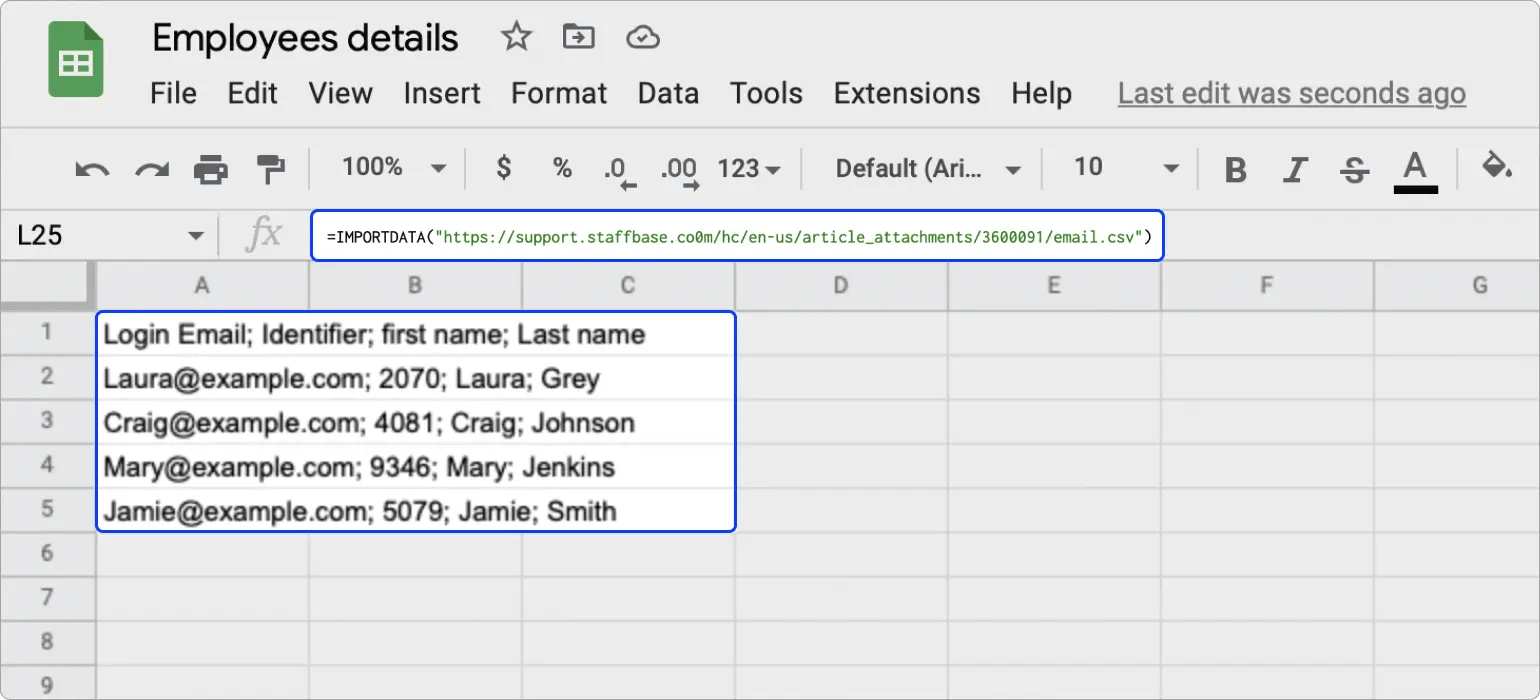
Task: Click the redo arrow icon
Action: point(152,169)
